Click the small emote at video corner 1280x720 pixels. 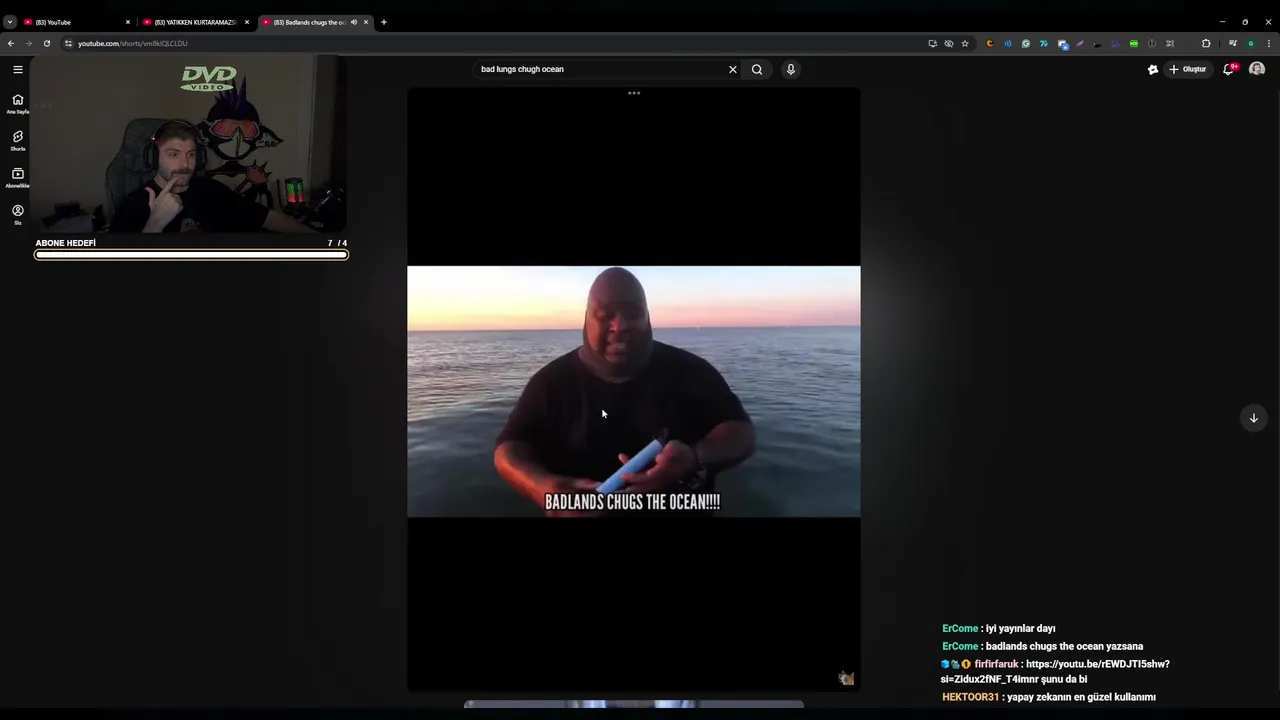click(x=846, y=678)
